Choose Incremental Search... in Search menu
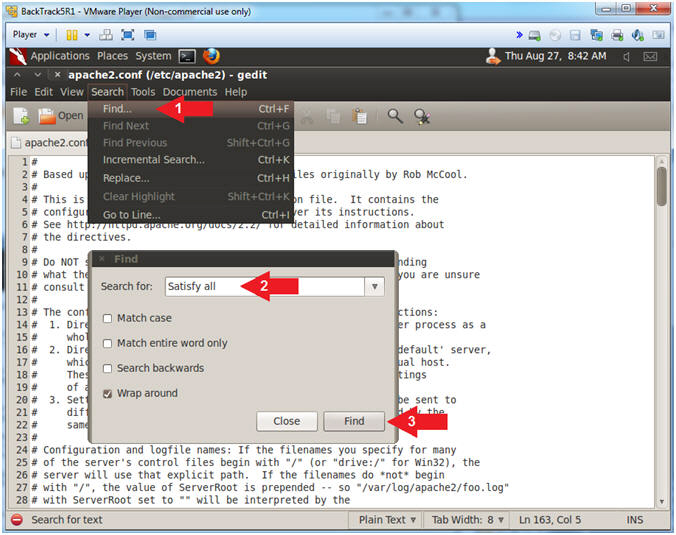Screen dimensions: 676x535 [x=191, y=160]
